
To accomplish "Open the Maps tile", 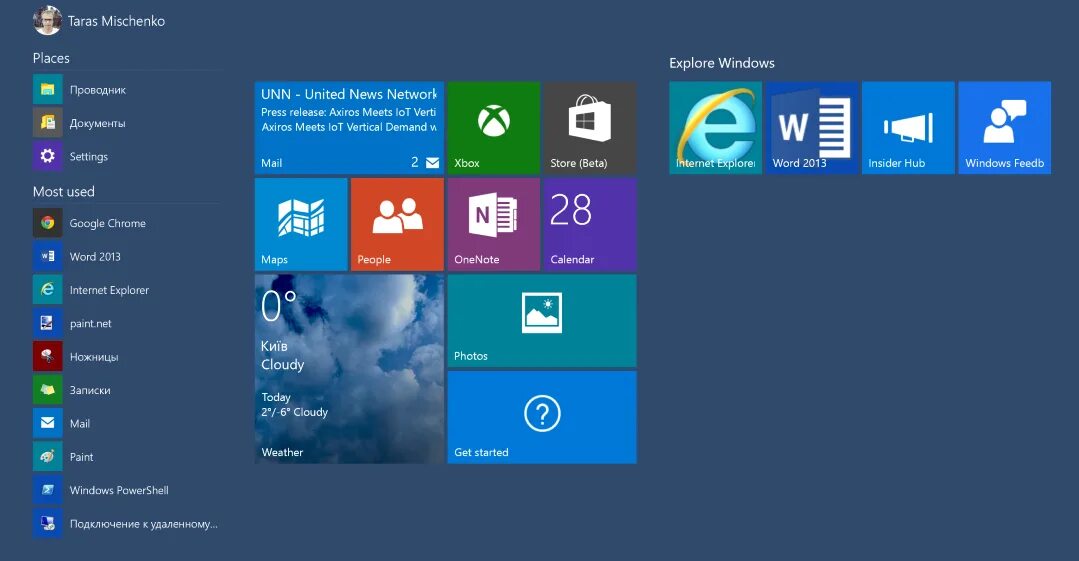I will (x=301, y=224).
